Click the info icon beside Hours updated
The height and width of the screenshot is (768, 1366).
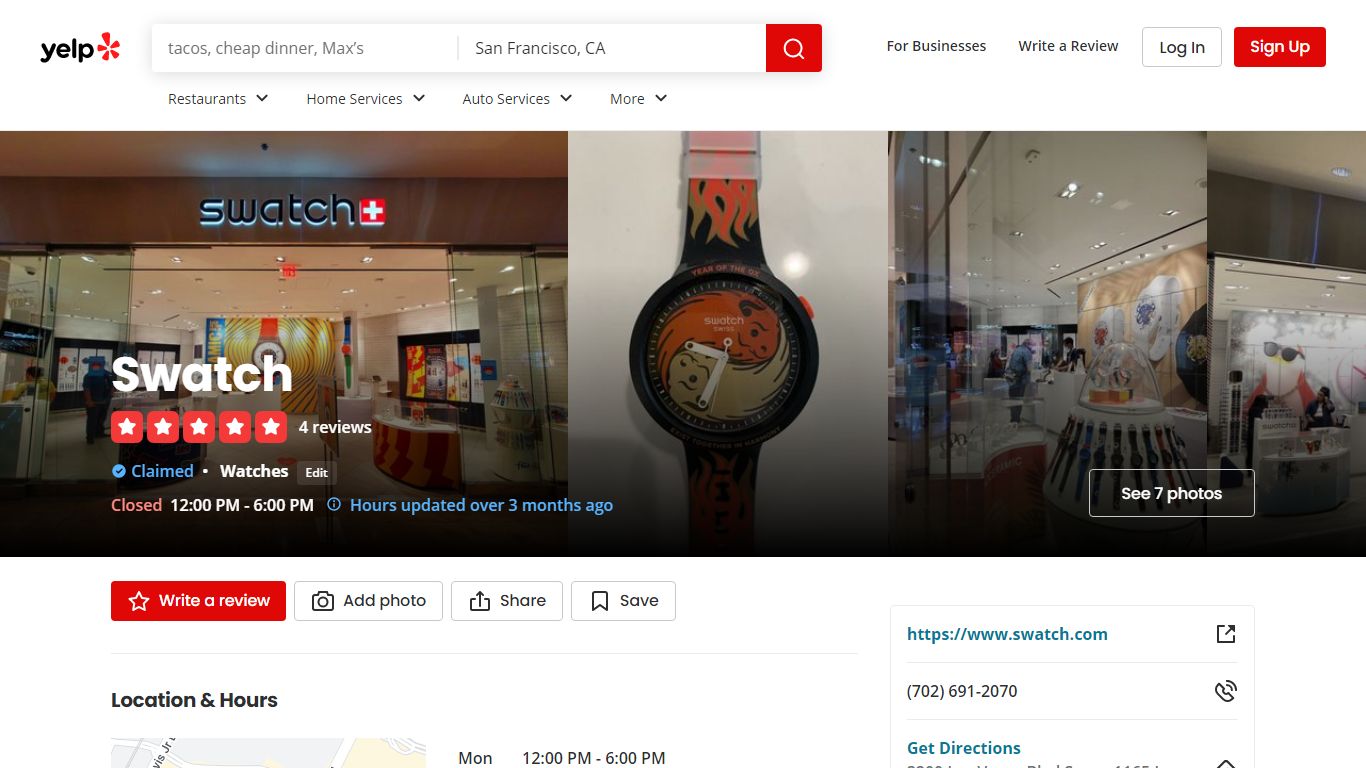point(334,505)
